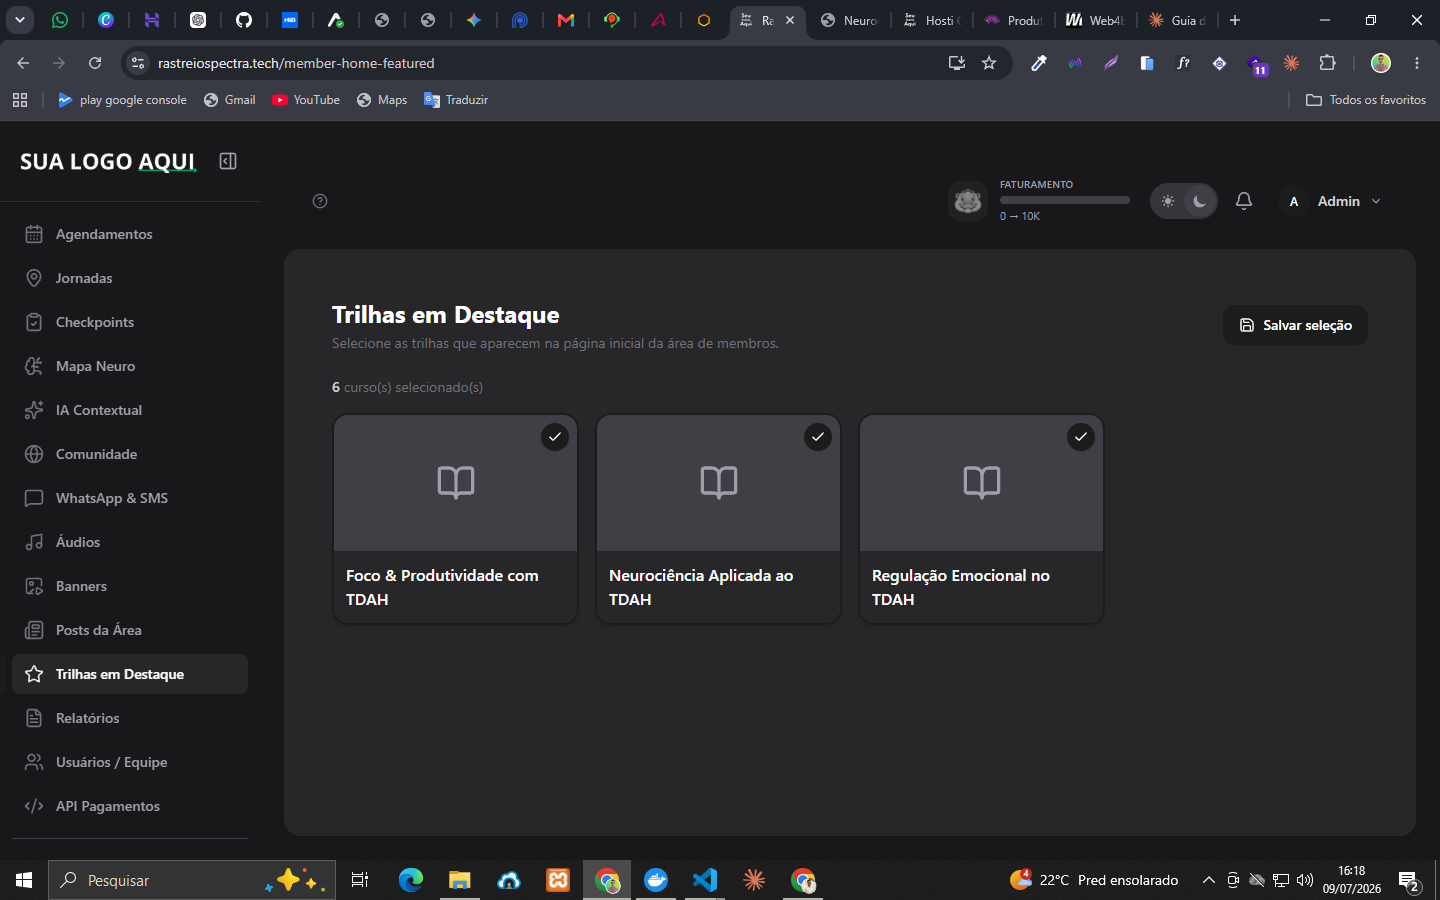The image size is (1440, 900).
Task: Click the Comunidade globe icon
Action: [x=34, y=454]
